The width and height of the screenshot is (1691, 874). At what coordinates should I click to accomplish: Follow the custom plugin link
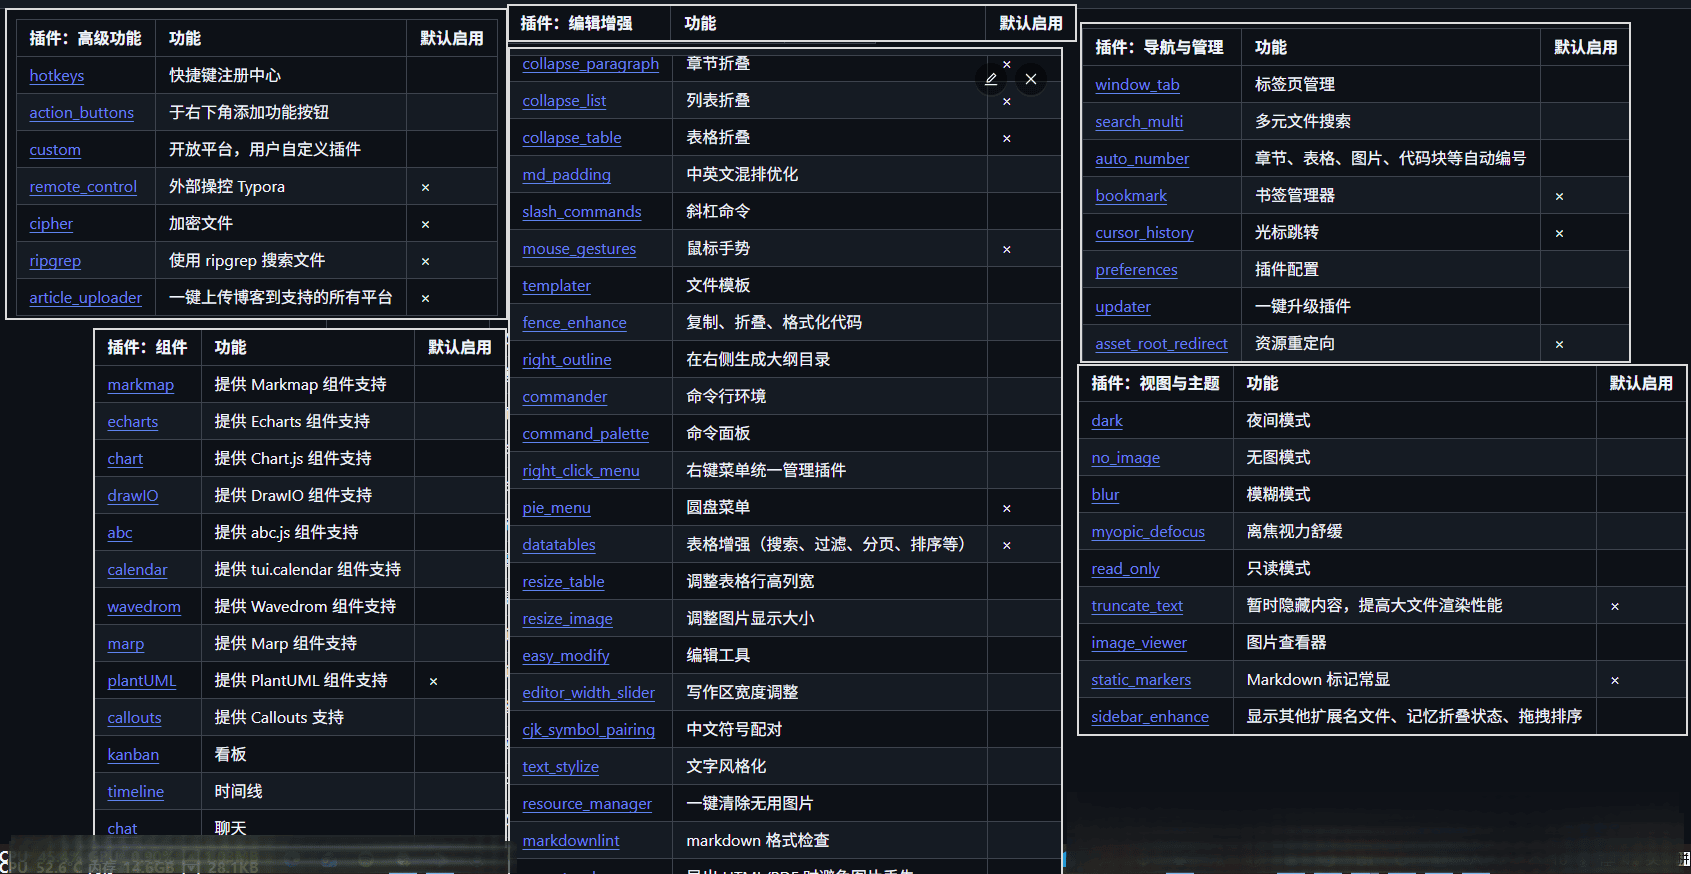pyautogui.click(x=55, y=150)
